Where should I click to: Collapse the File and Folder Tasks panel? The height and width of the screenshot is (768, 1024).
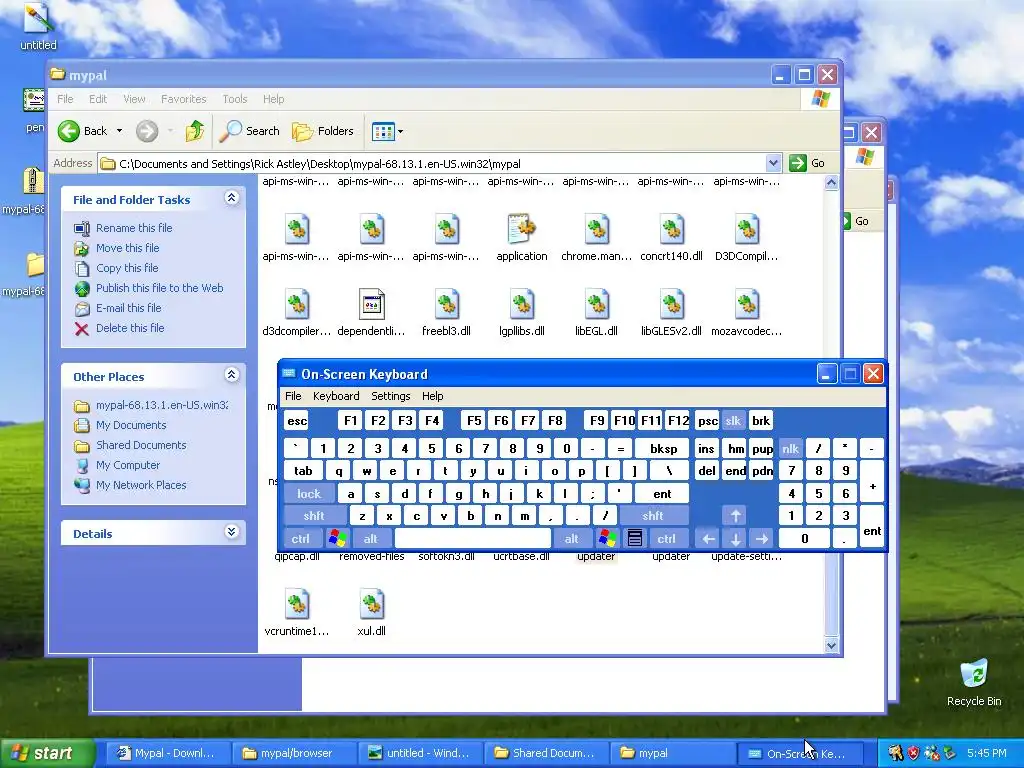click(x=231, y=197)
